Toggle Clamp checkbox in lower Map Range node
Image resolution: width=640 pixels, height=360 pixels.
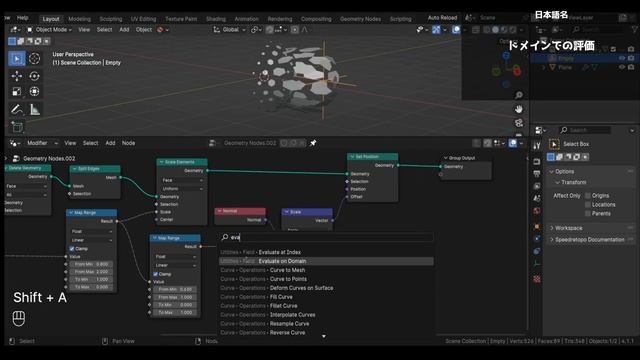(156, 274)
